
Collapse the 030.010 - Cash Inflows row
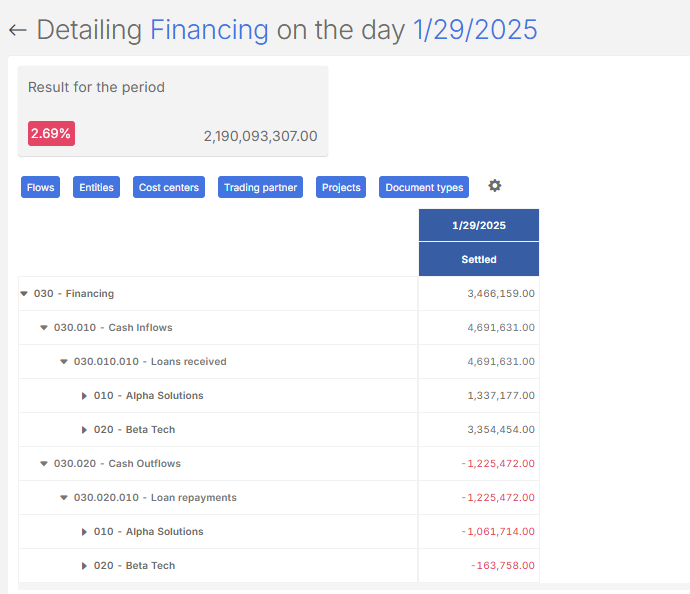click(x=44, y=328)
